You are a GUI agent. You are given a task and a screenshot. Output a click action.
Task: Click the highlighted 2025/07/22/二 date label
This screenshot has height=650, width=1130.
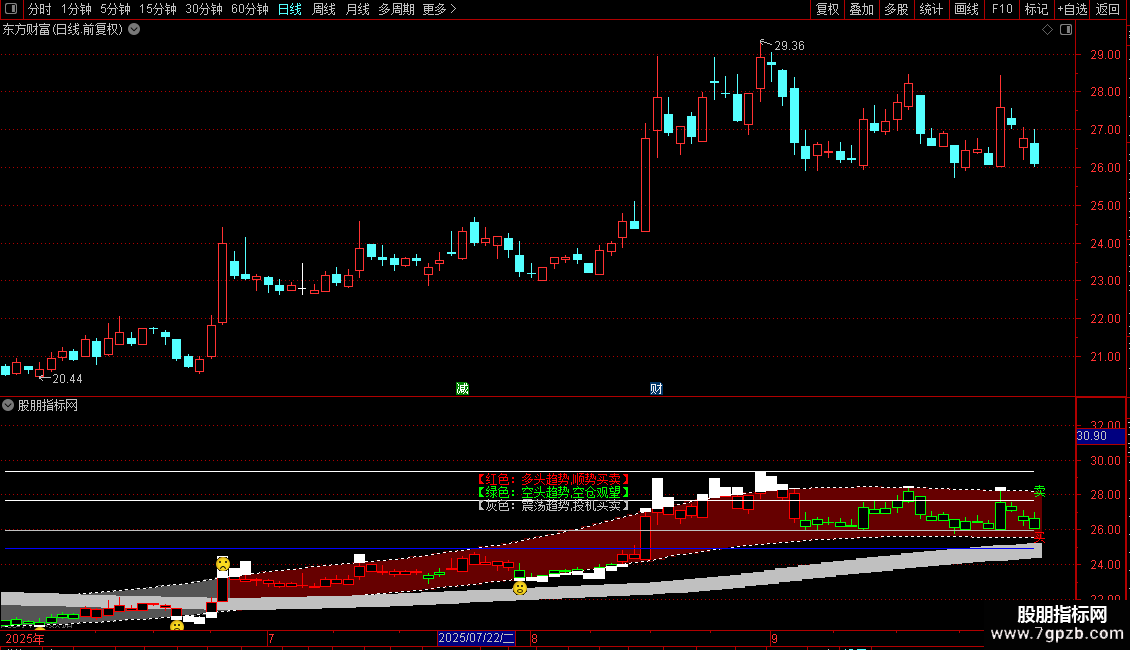click(x=476, y=638)
